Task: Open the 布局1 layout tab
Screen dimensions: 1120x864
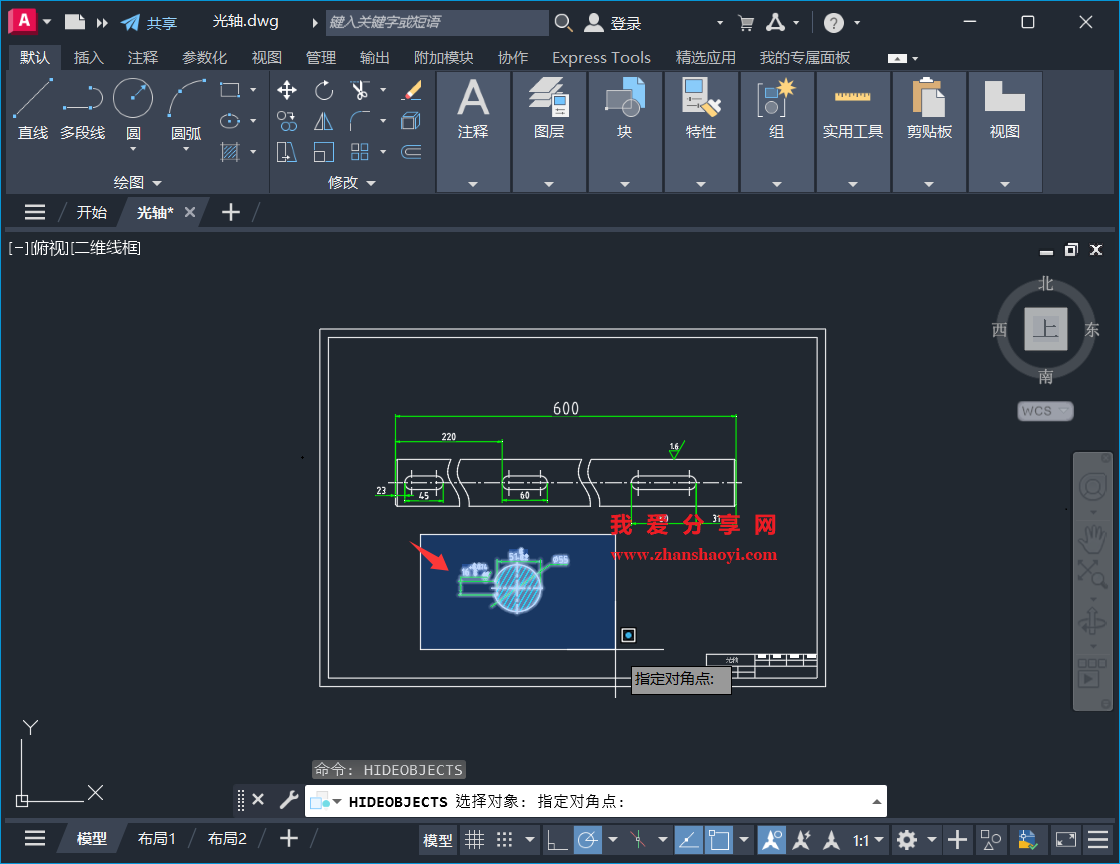Action: coord(156,838)
